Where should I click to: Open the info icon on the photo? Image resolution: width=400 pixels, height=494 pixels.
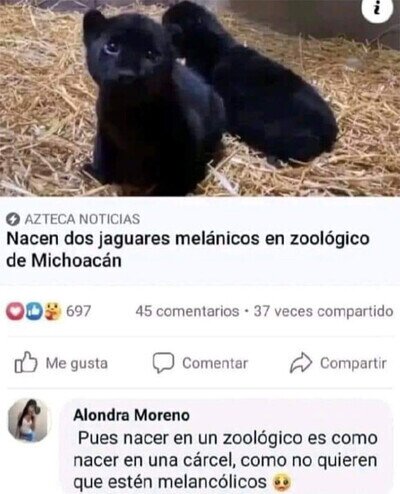[x=377, y=9]
